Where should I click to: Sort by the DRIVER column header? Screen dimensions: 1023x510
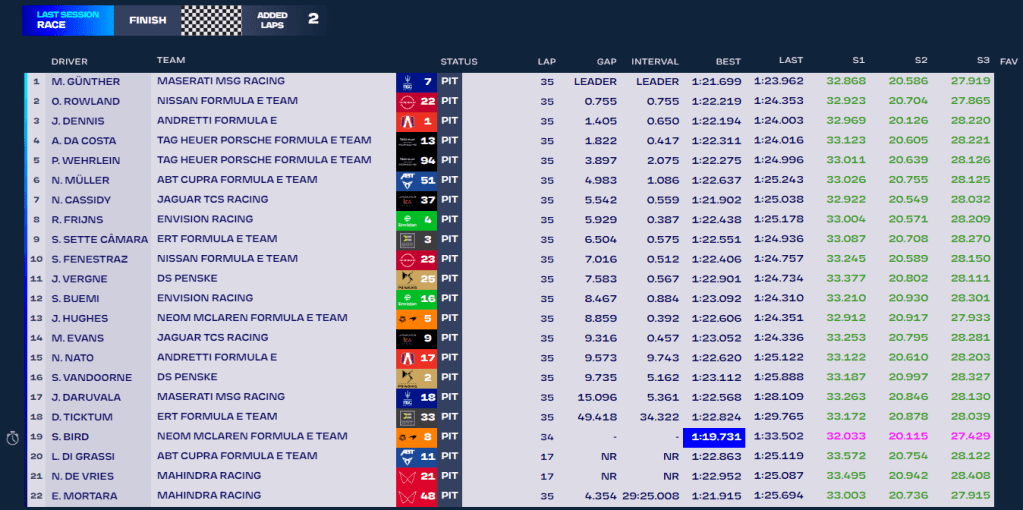(69, 62)
